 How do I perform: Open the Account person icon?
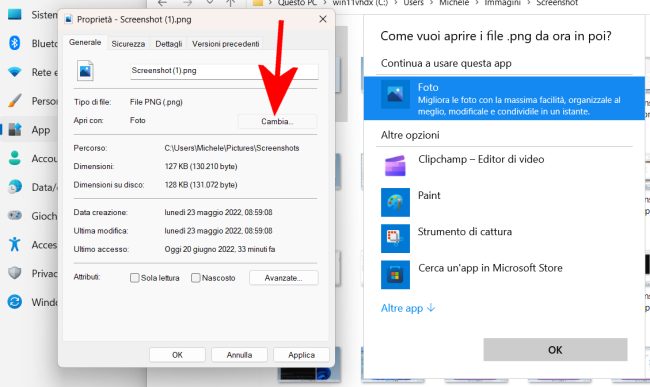click(x=15, y=158)
